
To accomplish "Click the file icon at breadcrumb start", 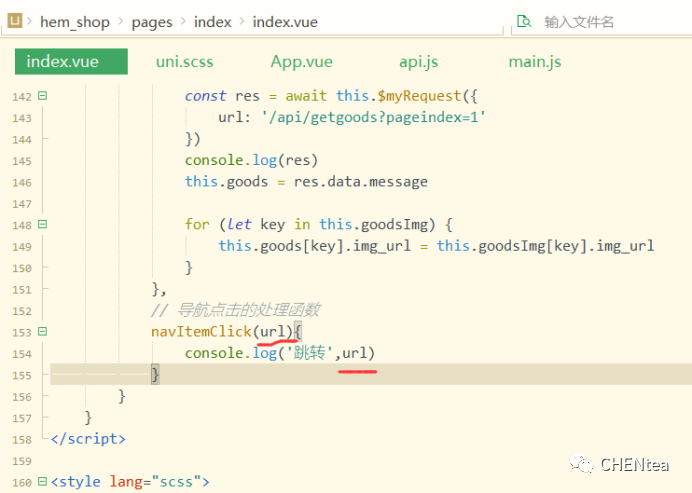I will pos(16,21).
